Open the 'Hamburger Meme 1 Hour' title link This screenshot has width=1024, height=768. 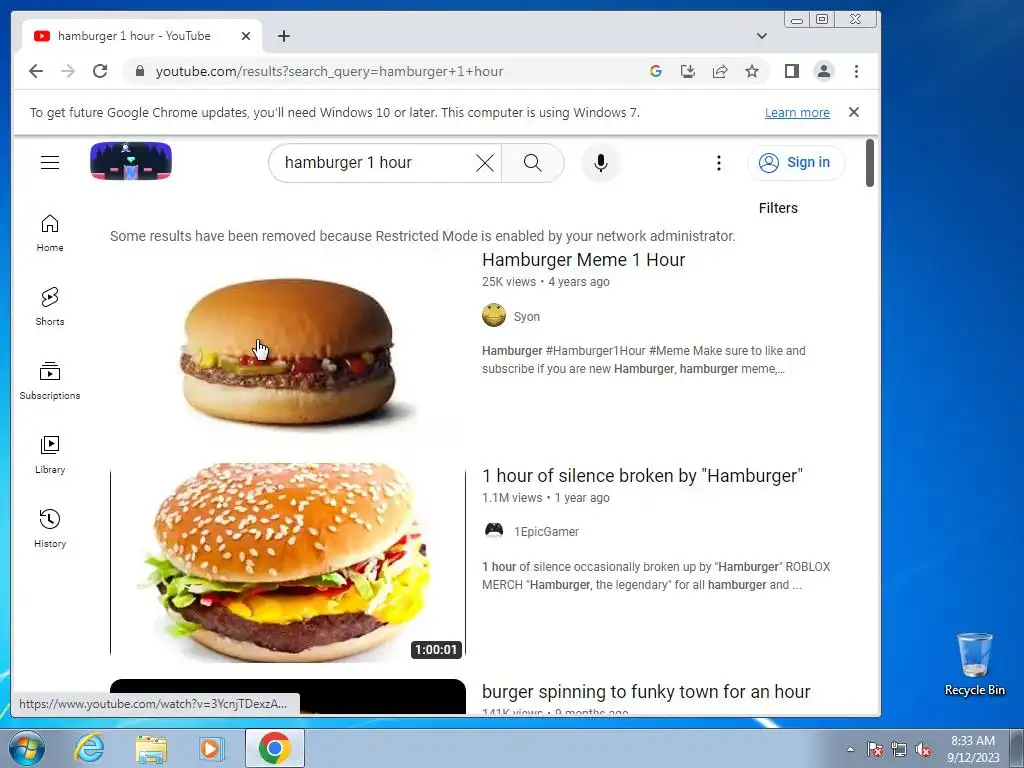583,260
